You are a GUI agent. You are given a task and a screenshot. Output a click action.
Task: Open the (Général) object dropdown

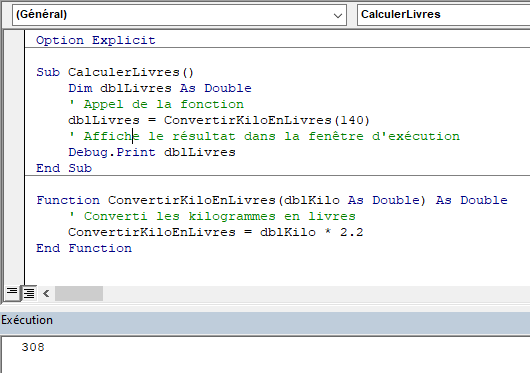pos(179,15)
